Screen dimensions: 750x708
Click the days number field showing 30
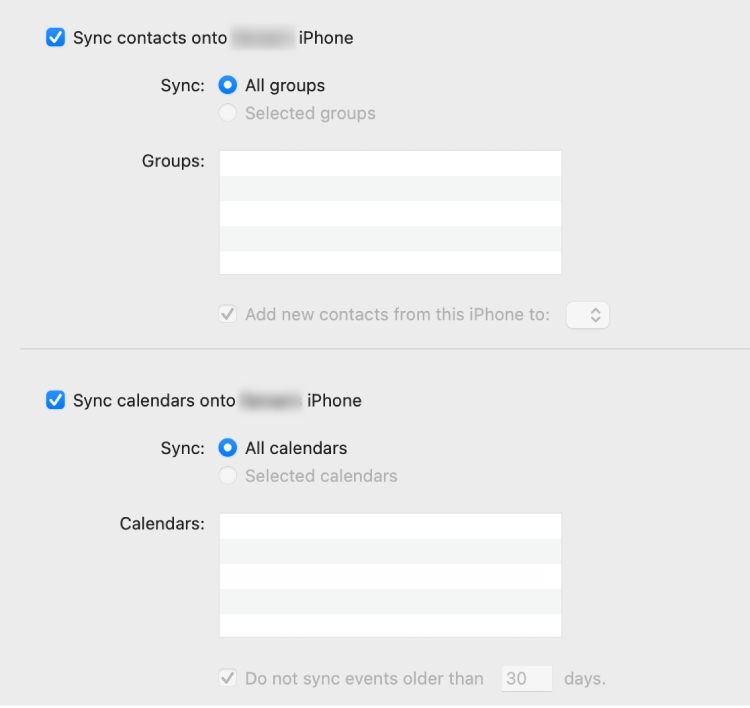tap(527, 678)
